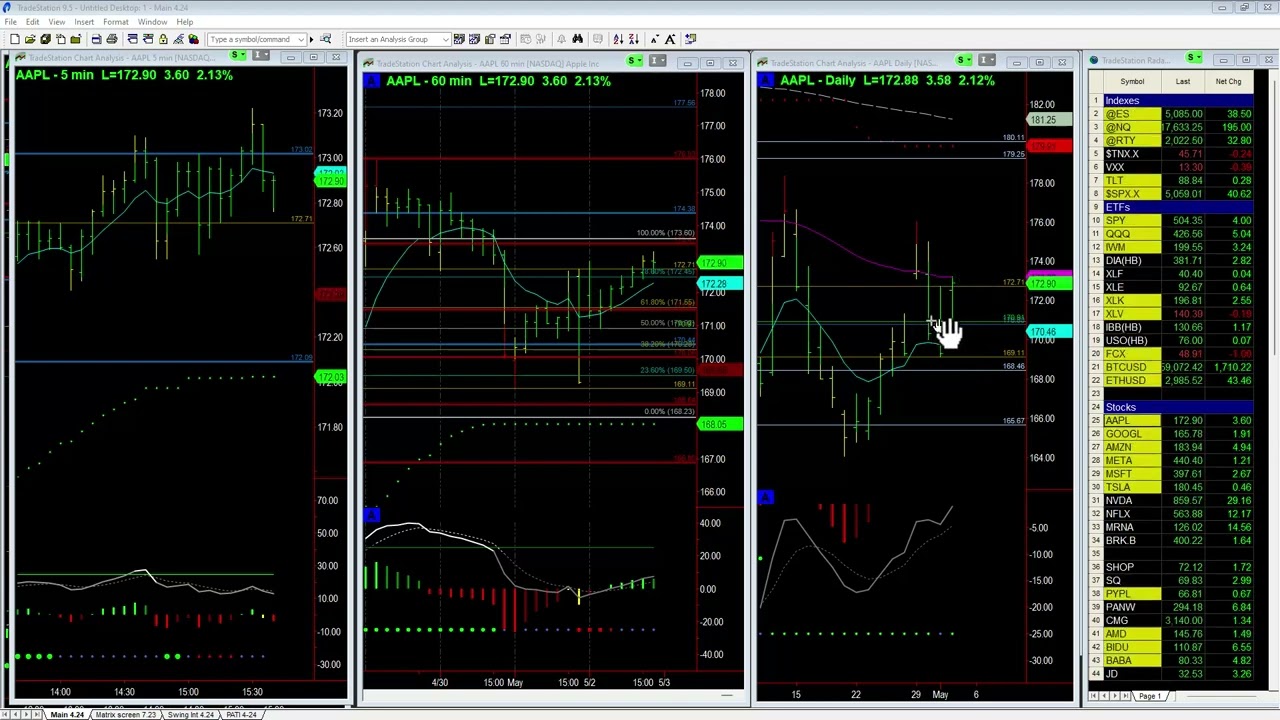
Task: Click in the Type a symbol/command field
Action: 252,39
